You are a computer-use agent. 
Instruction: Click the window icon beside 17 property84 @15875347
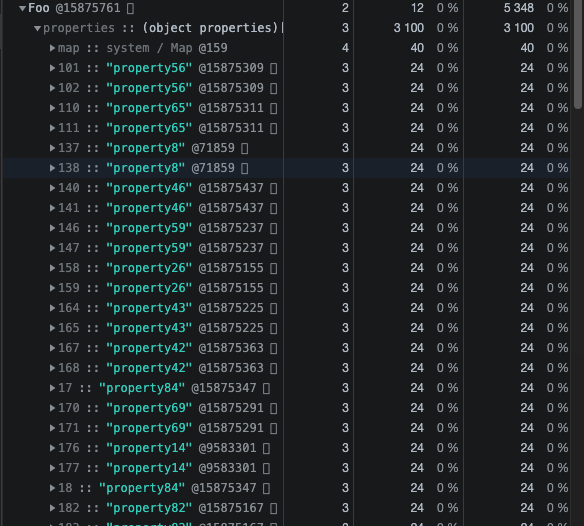pyautogui.click(x=266, y=388)
